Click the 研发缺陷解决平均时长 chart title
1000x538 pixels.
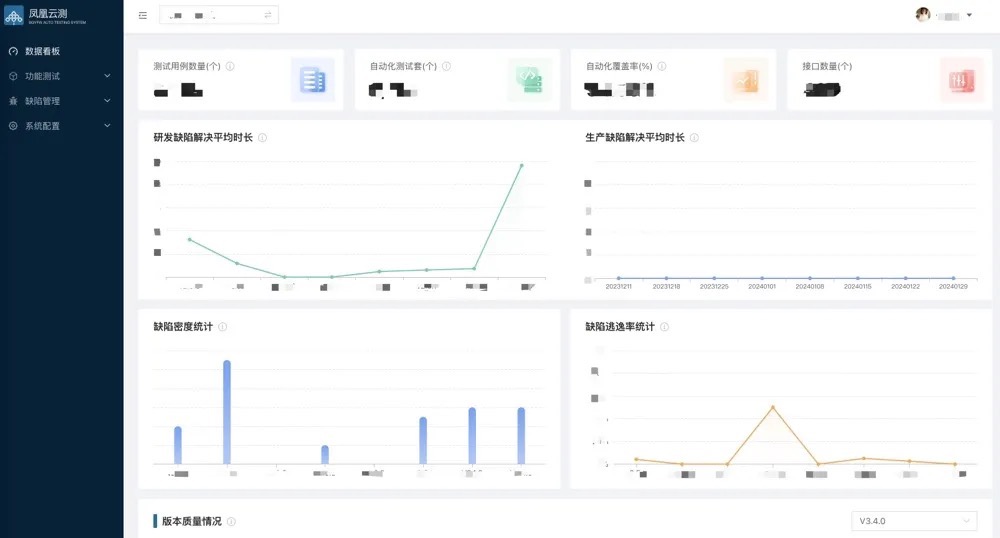tap(203, 138)
